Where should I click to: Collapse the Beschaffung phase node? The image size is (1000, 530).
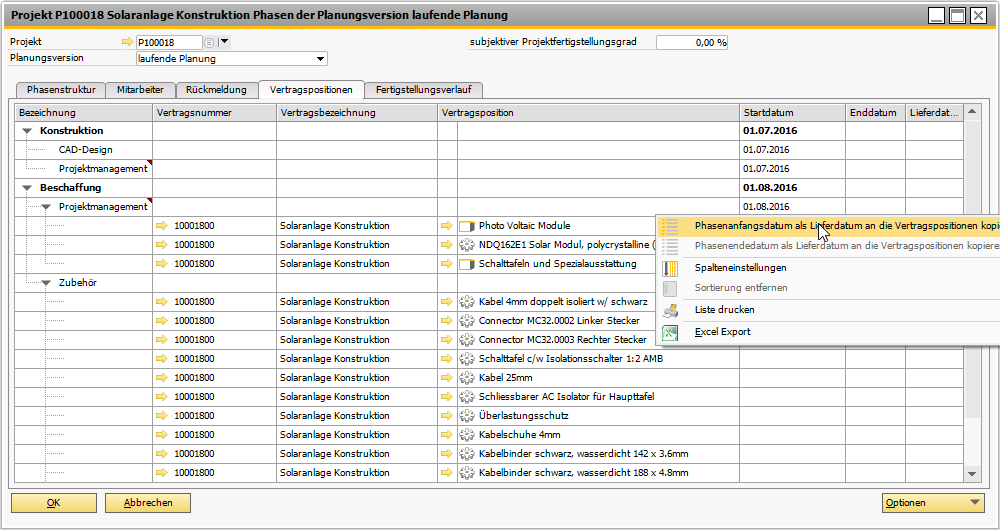26,188
